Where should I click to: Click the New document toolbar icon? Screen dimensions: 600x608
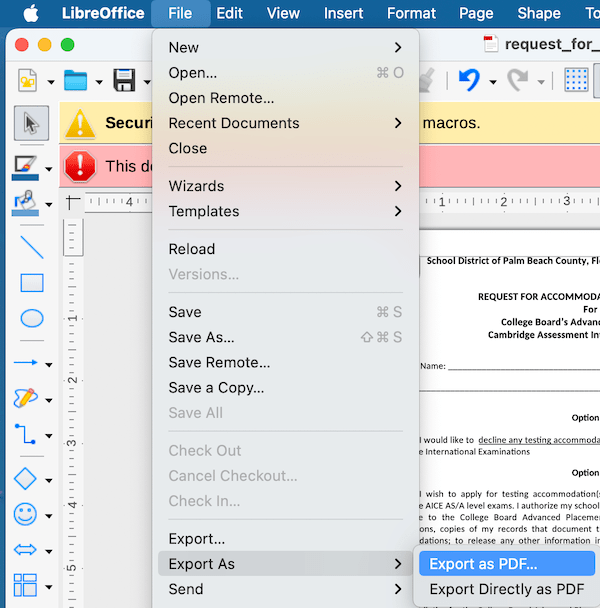(x=28, y=80)
